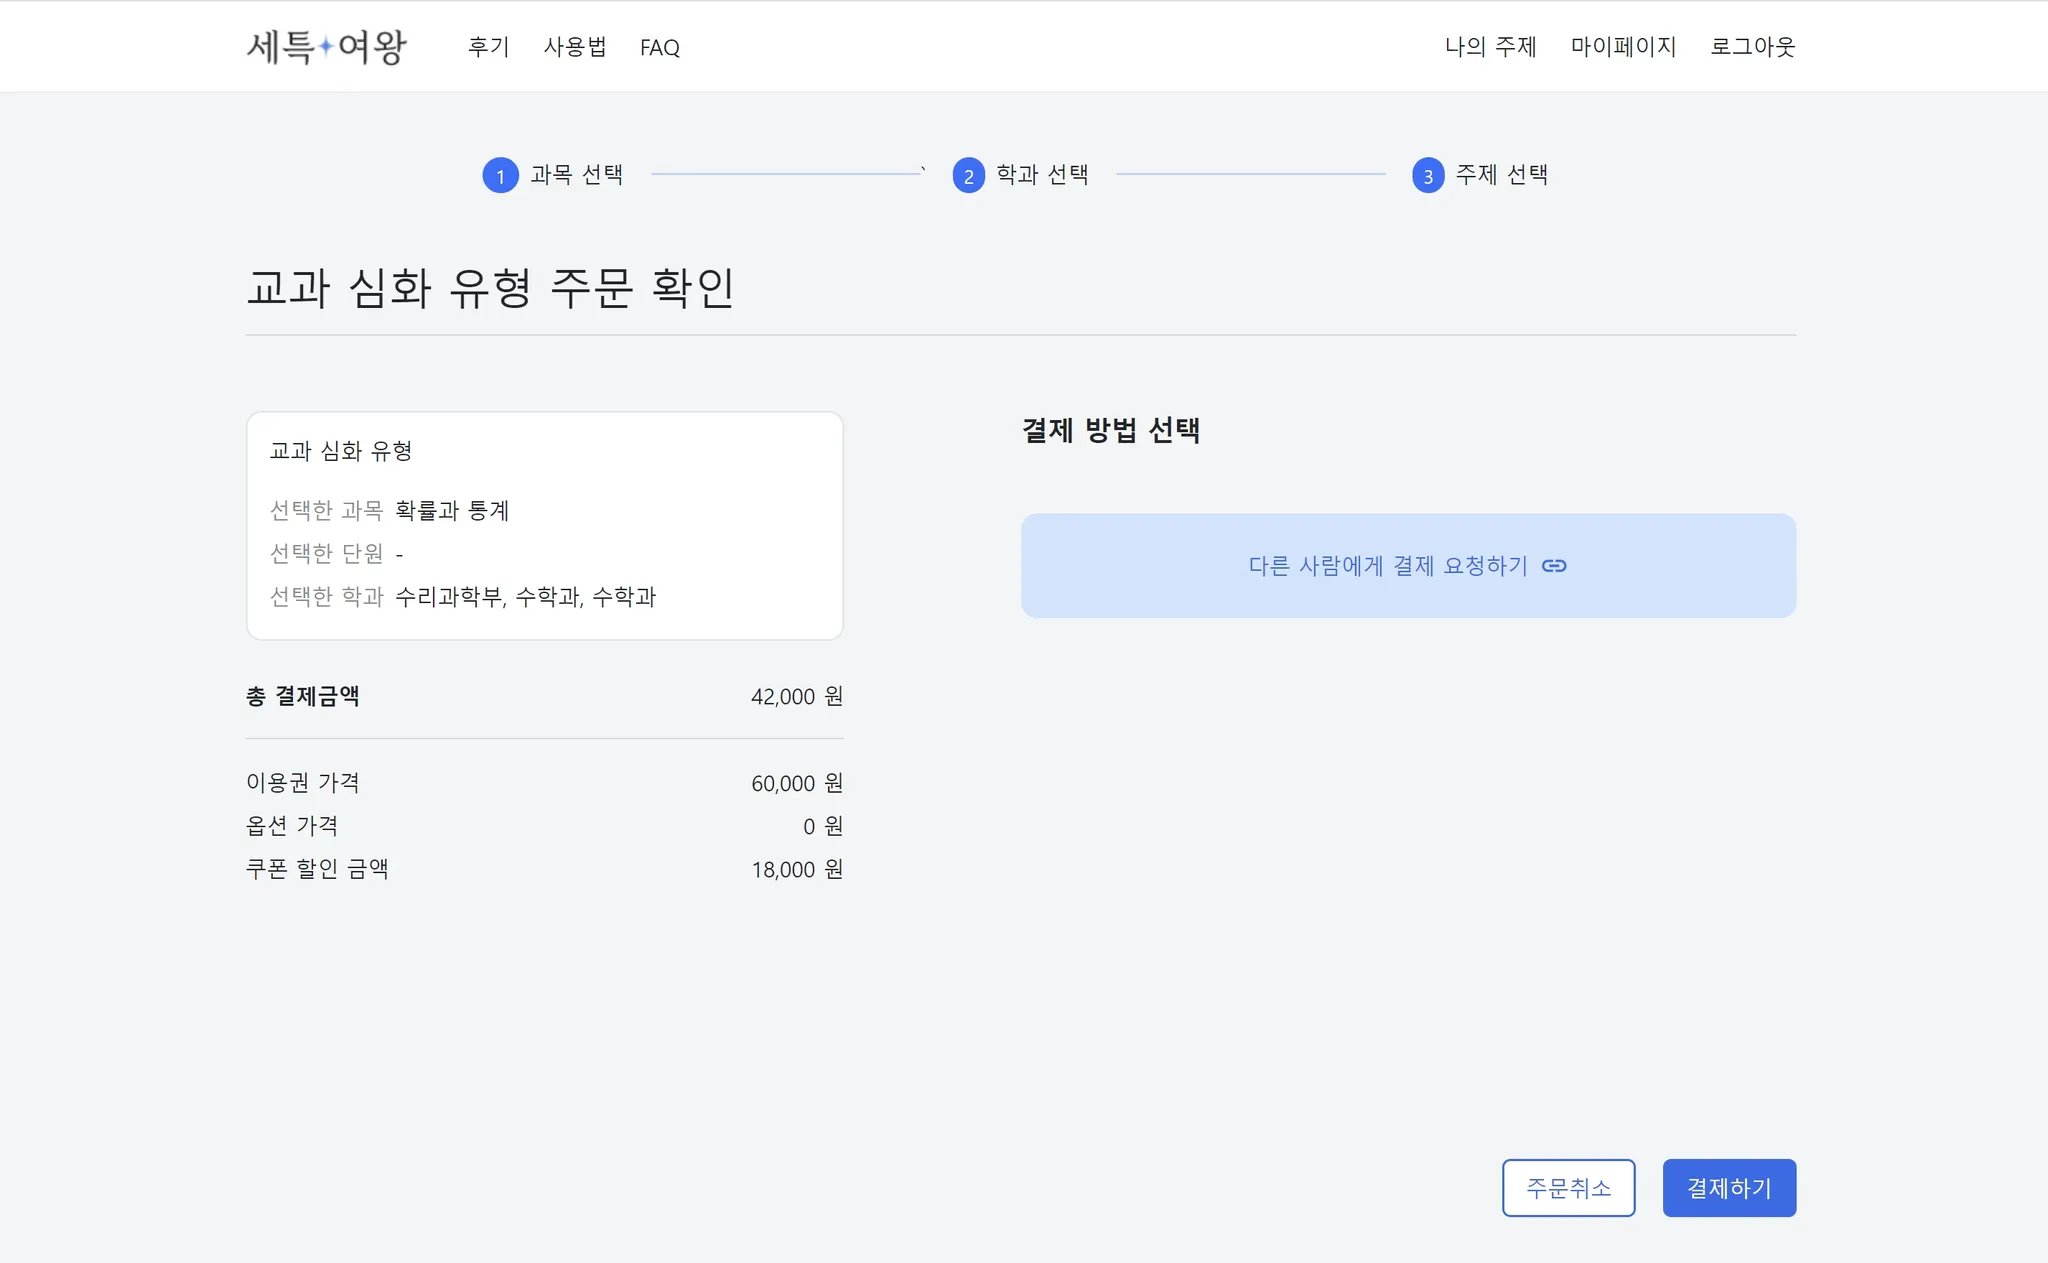Click the 과목 선택 step label
Image resolution: width=2048 pixels, height=1263 pixels.
tap(576, 175)
